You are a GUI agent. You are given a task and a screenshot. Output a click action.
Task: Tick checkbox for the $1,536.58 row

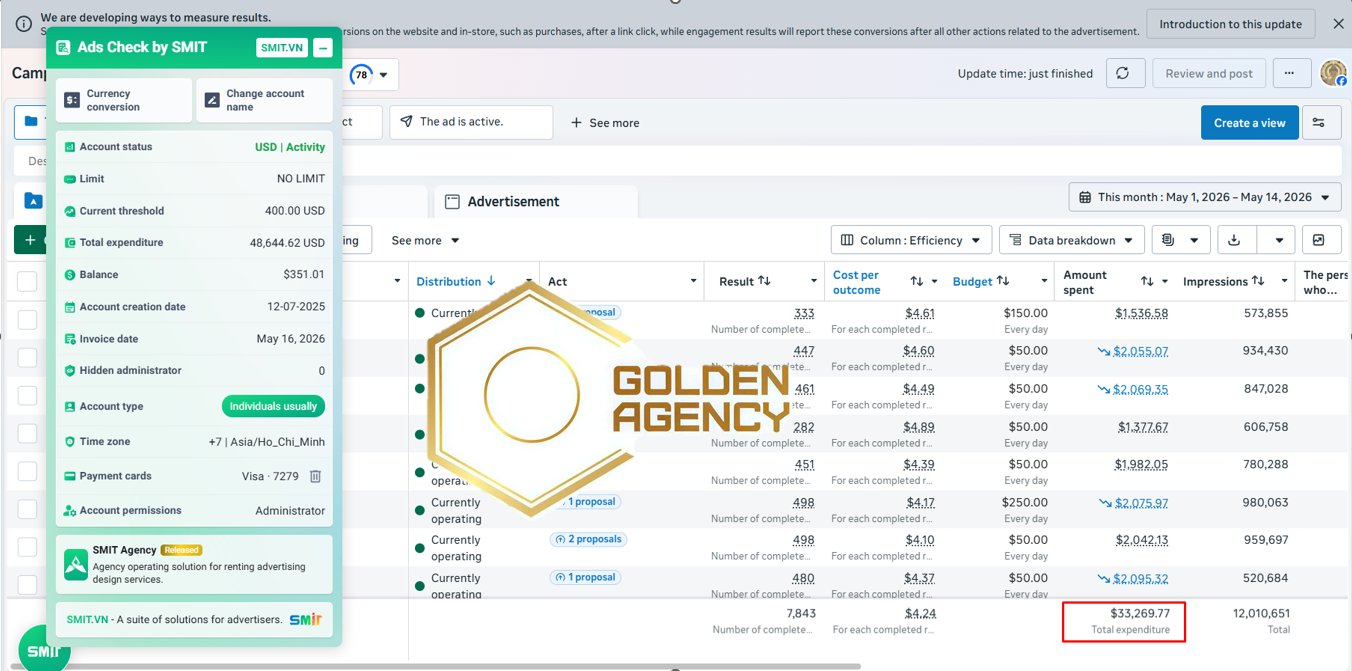coord(27,320)
